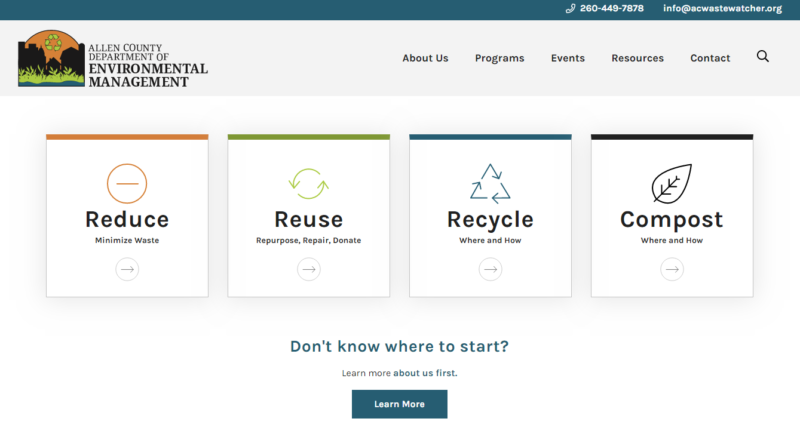Open the Resources navigation menu

(x=637, y=58)
